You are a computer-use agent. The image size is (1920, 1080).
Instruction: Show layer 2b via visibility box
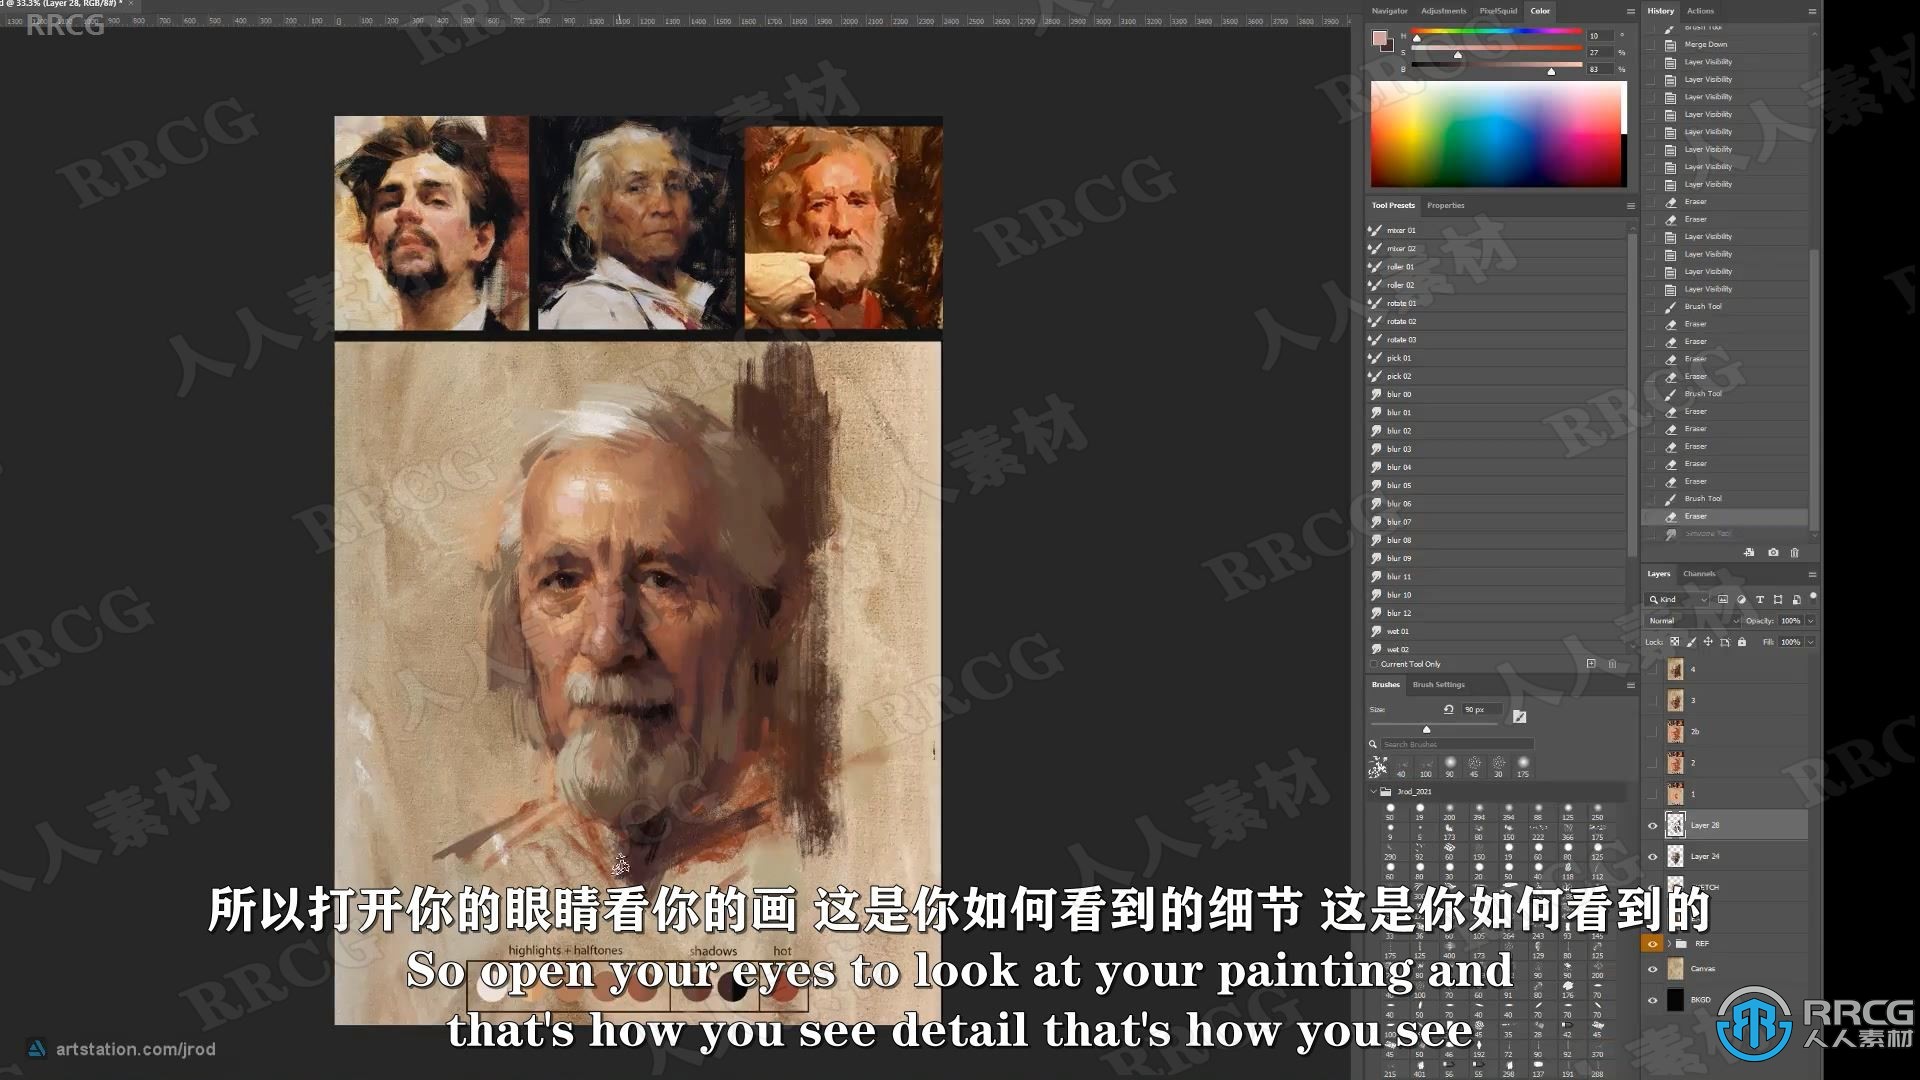point(1652,732)
